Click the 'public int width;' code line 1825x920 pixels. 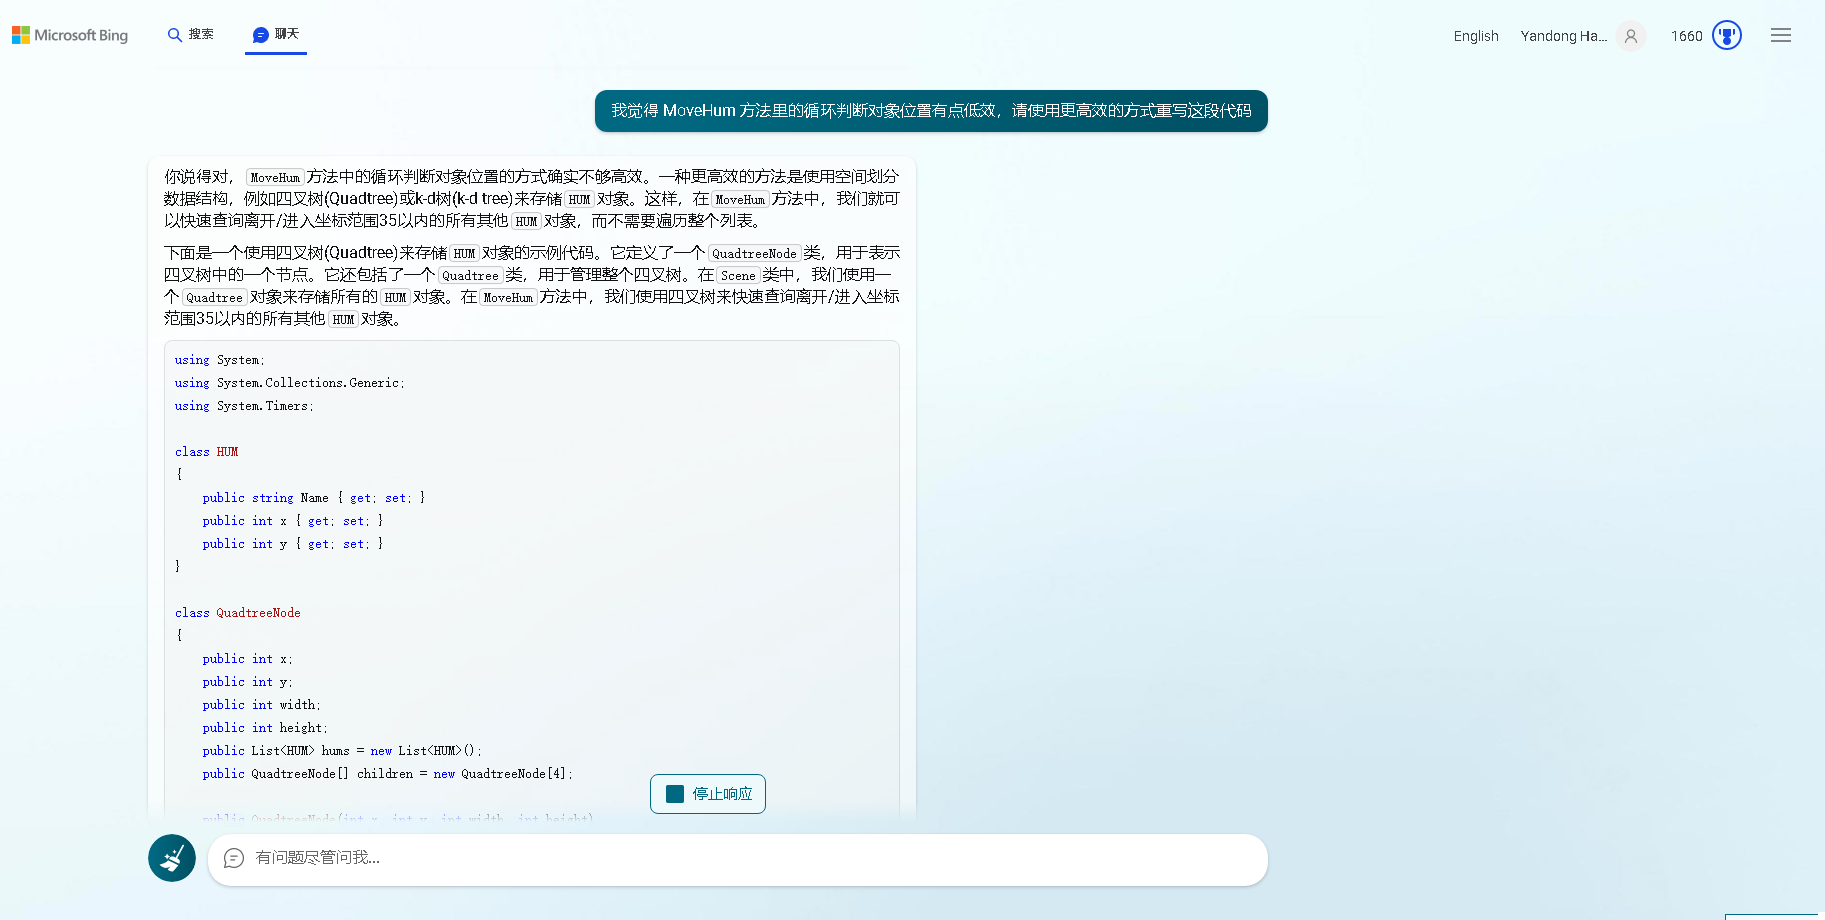coord(262,705)
